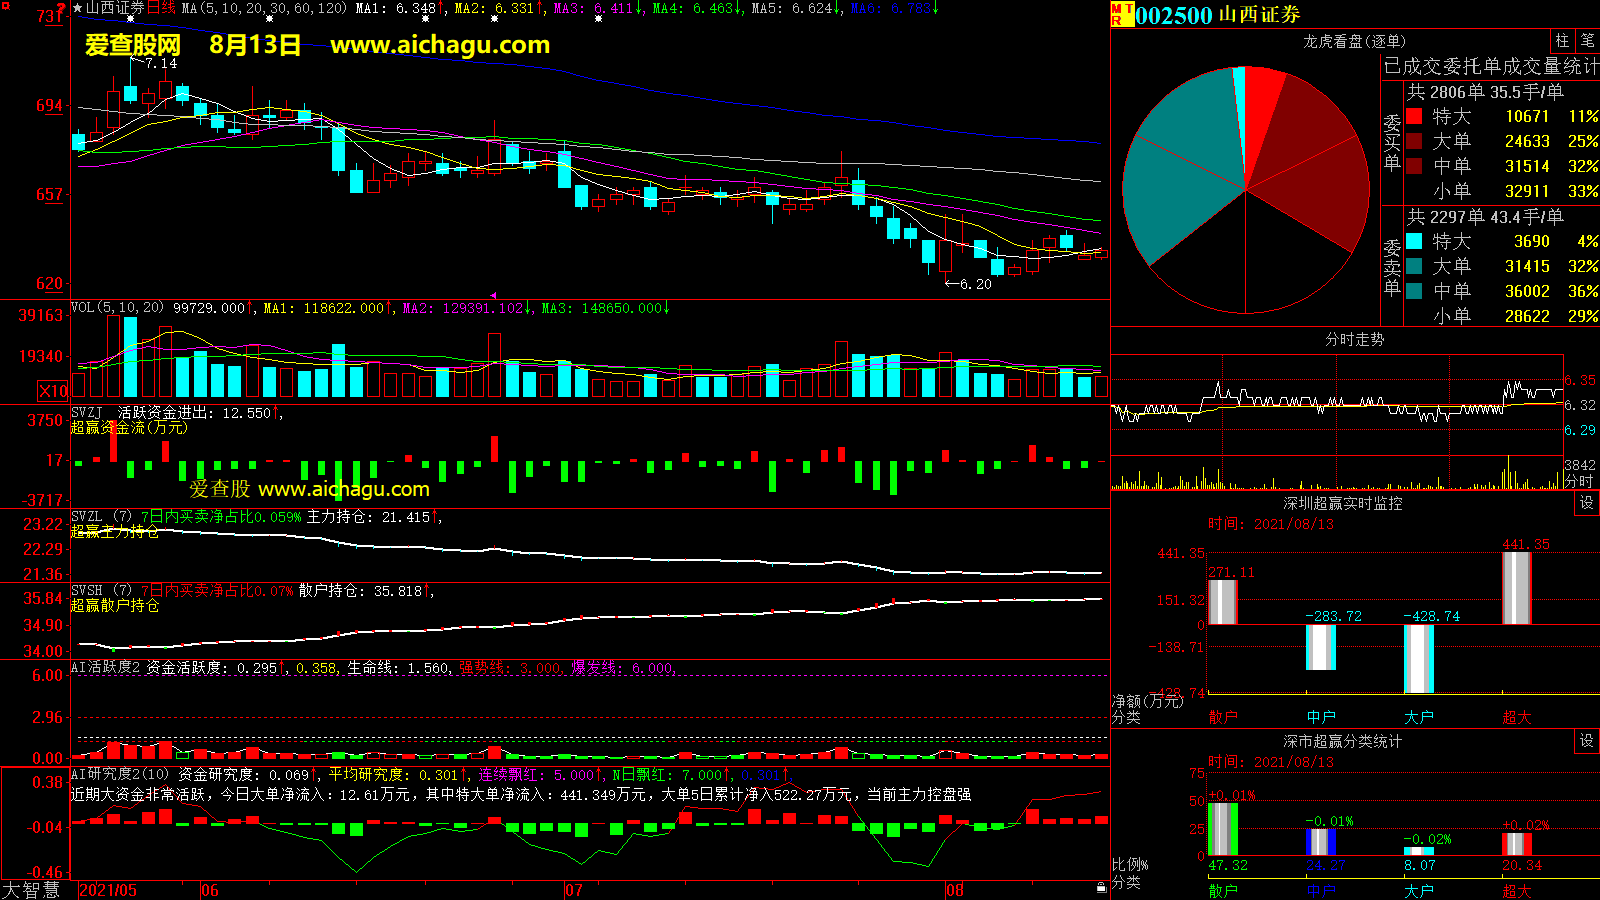Image resolution: width=1600 pixels, height=900 pixels.
Task: Click the star icon before 山西证券 title
Action: 77,8
